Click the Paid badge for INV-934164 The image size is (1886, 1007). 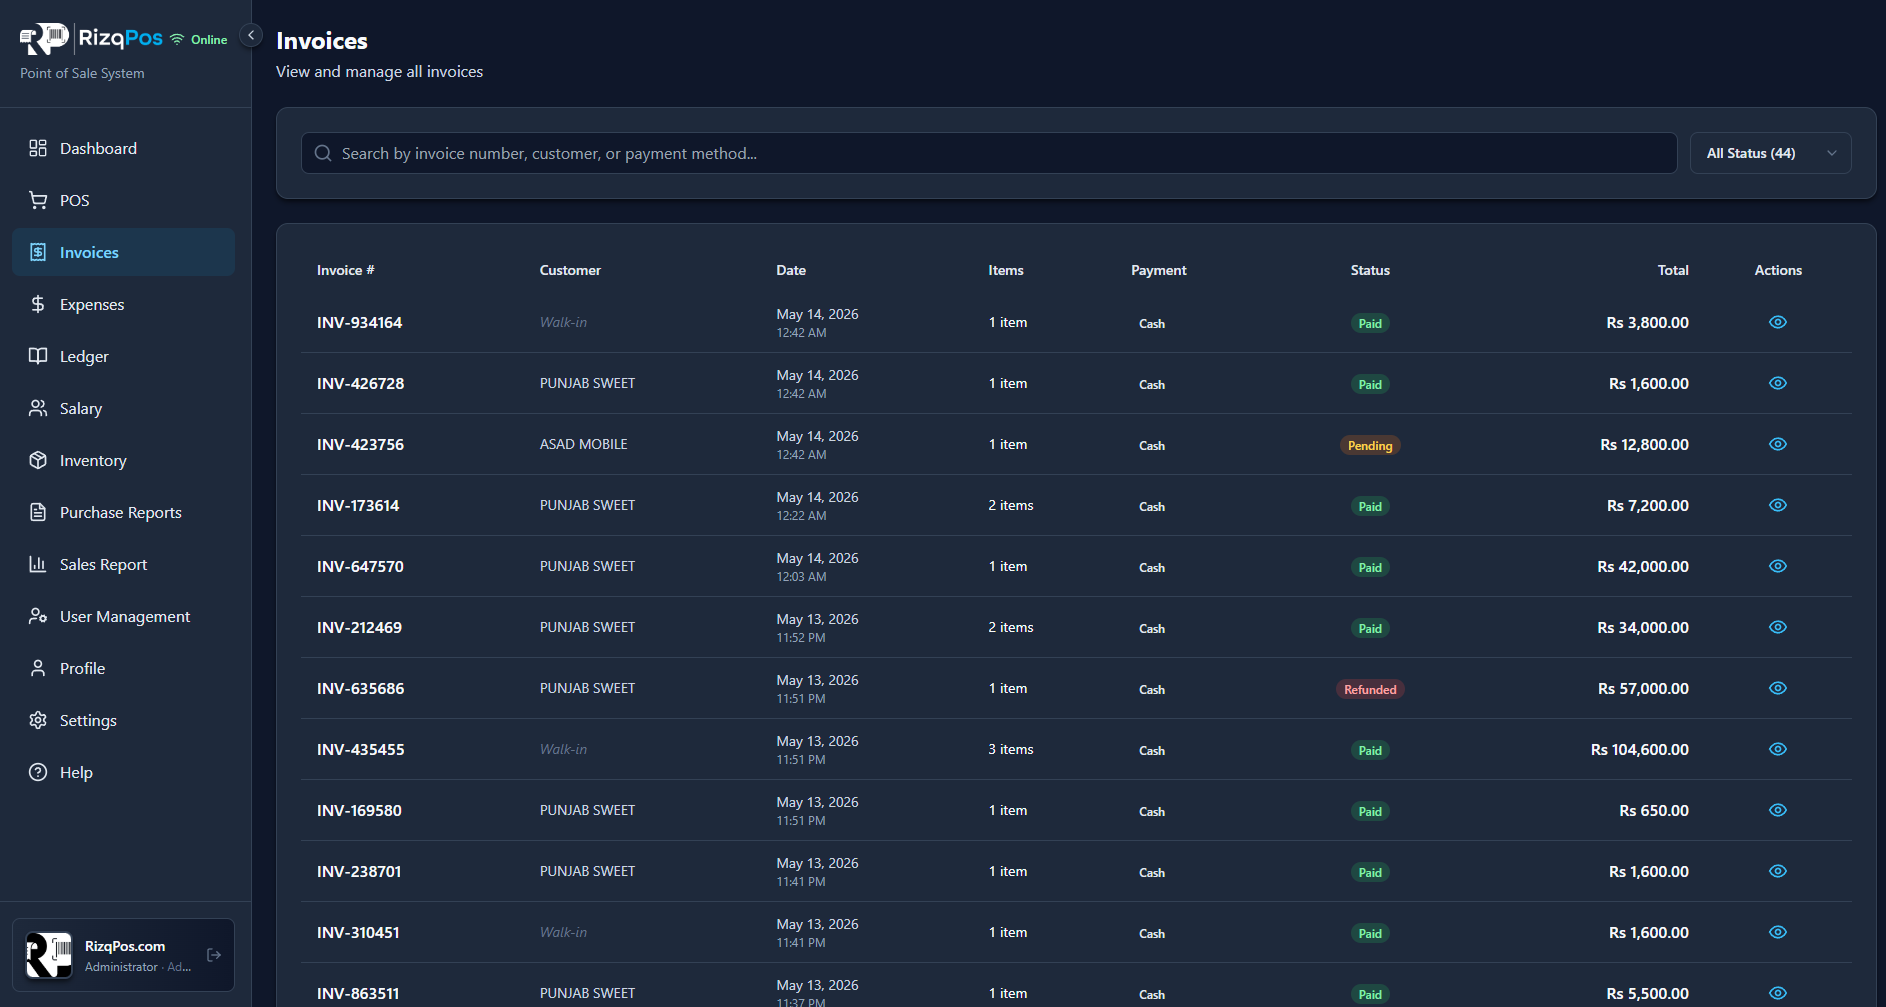click(x=1370, y=323)
